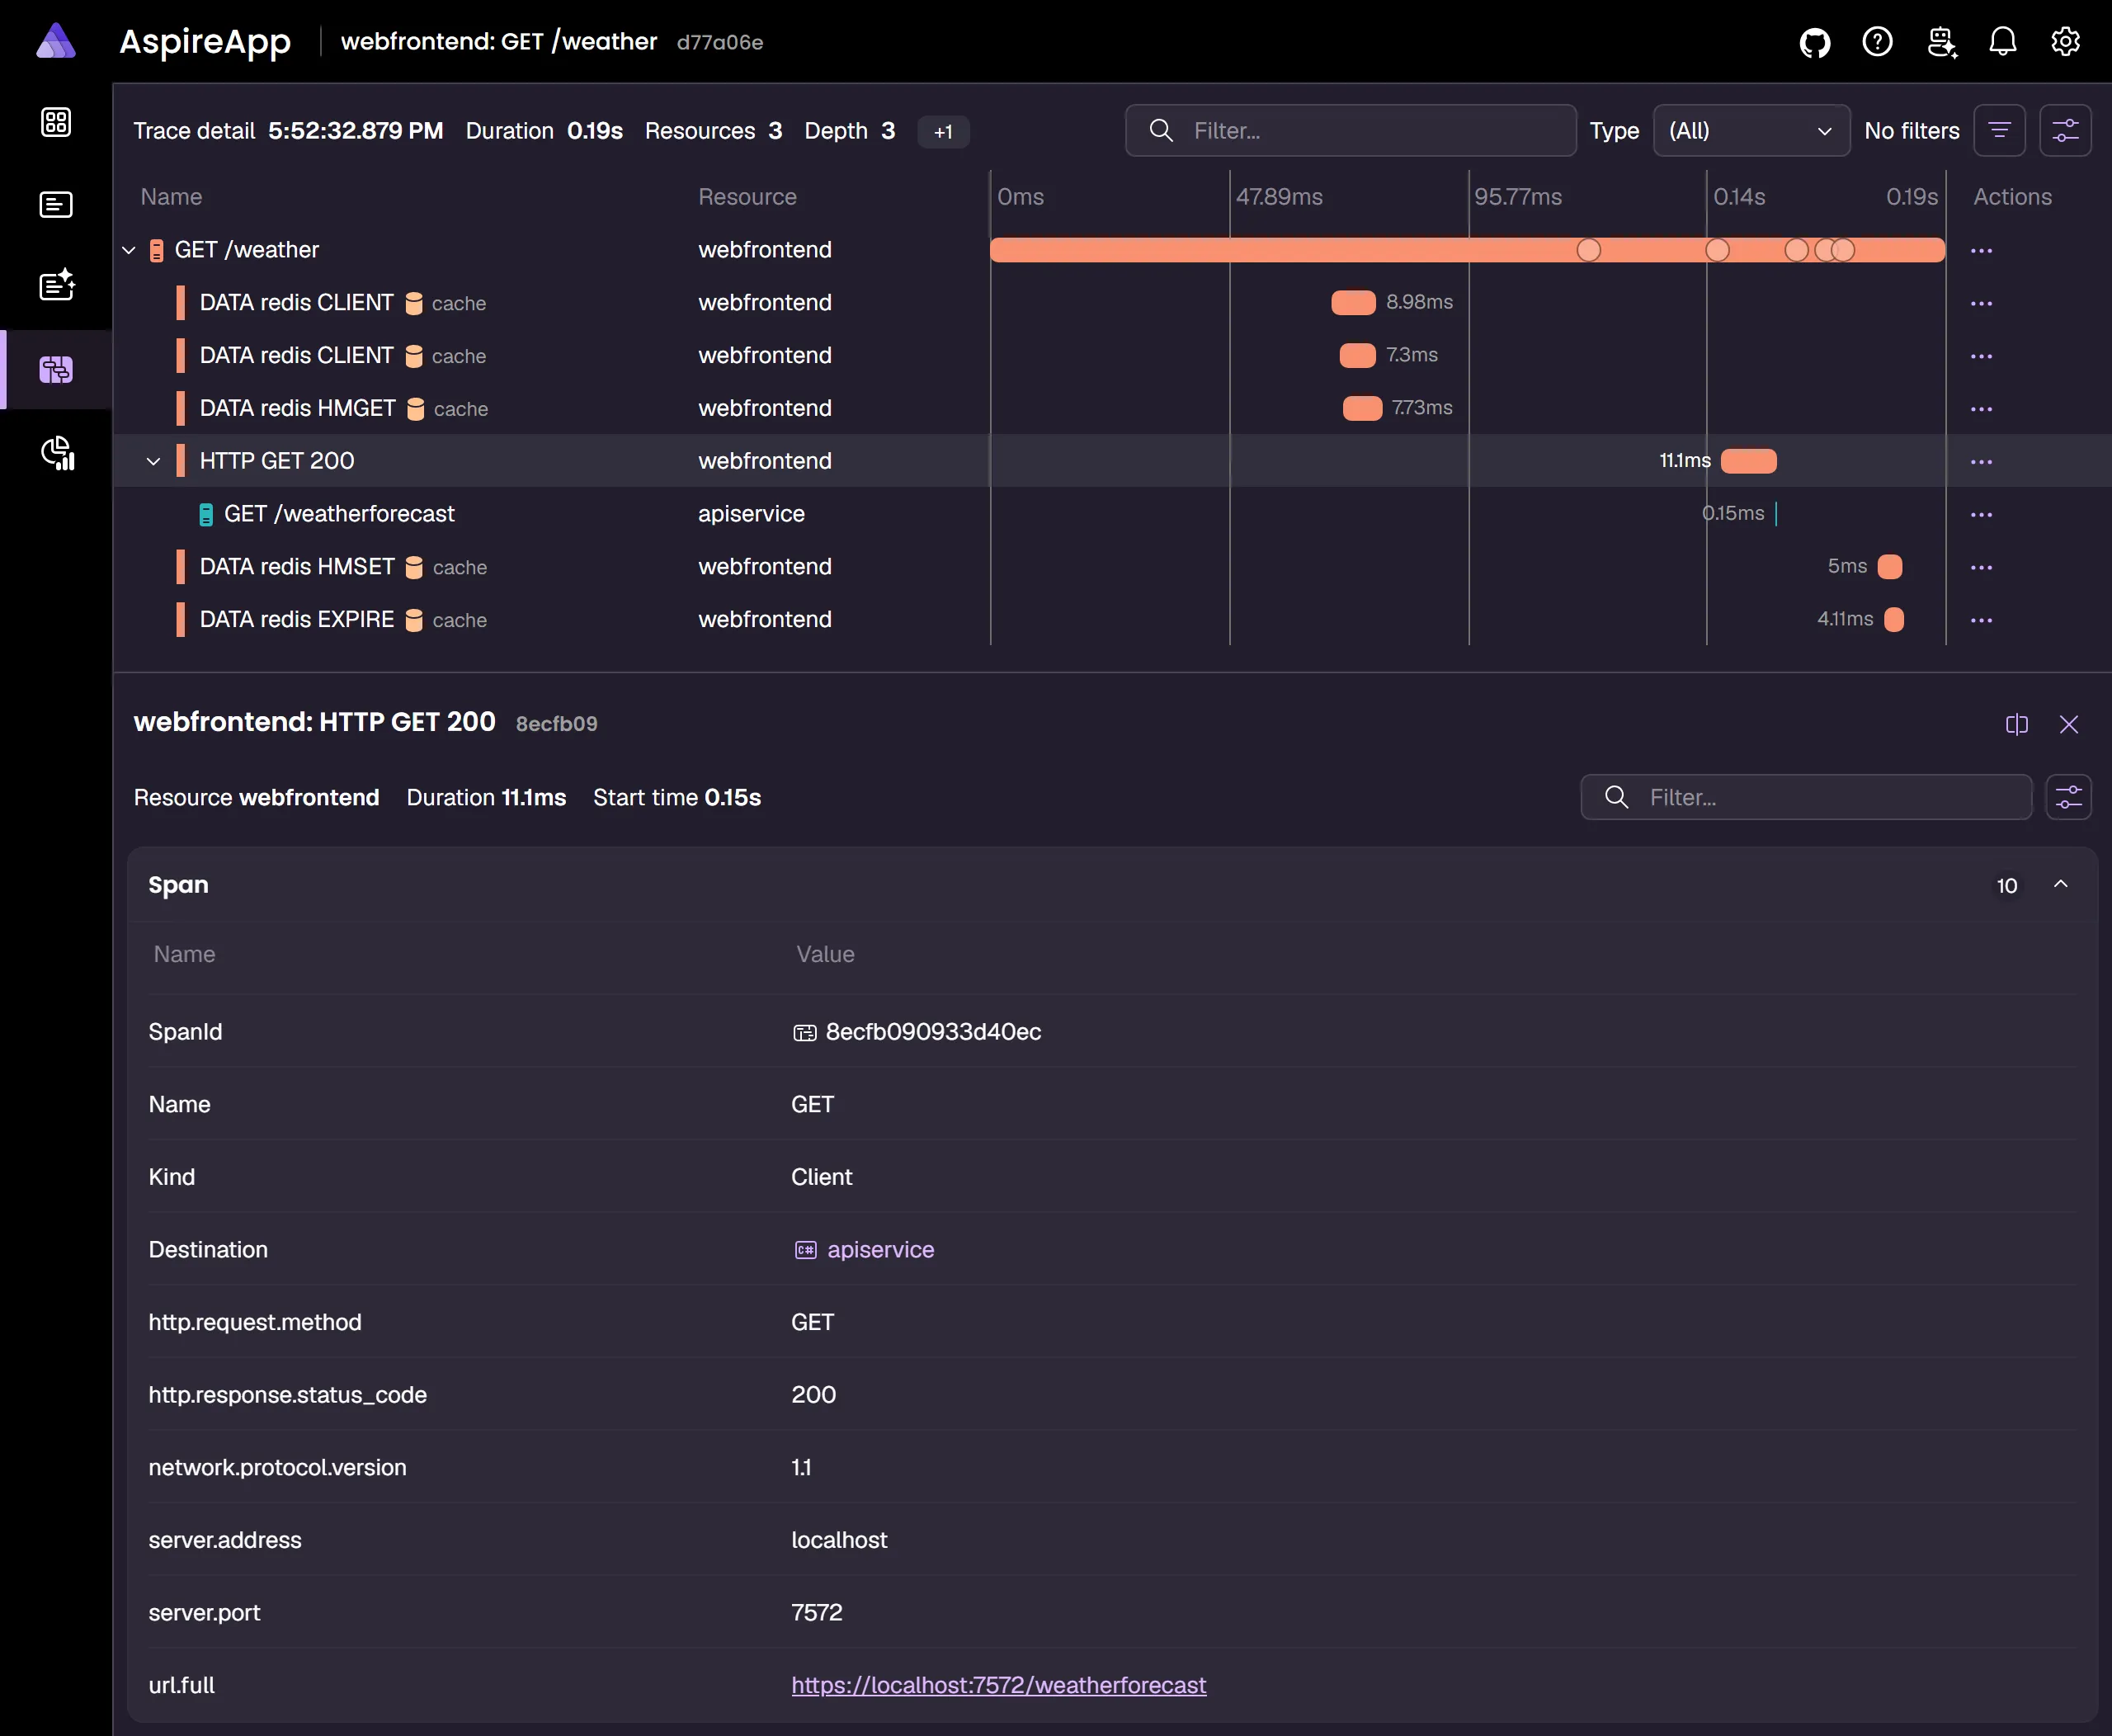Go to Console logs in sidebar
Viewport: 2112px width, 1736px height.
click(x=56, y=205)
